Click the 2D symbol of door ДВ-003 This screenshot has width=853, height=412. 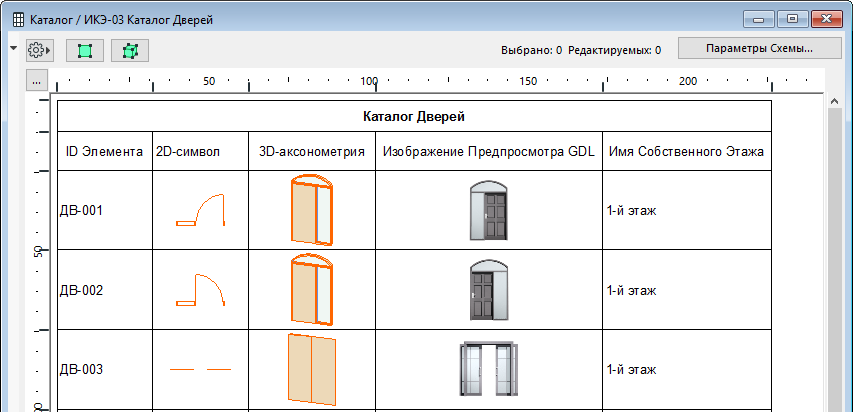tap(200, 370)
